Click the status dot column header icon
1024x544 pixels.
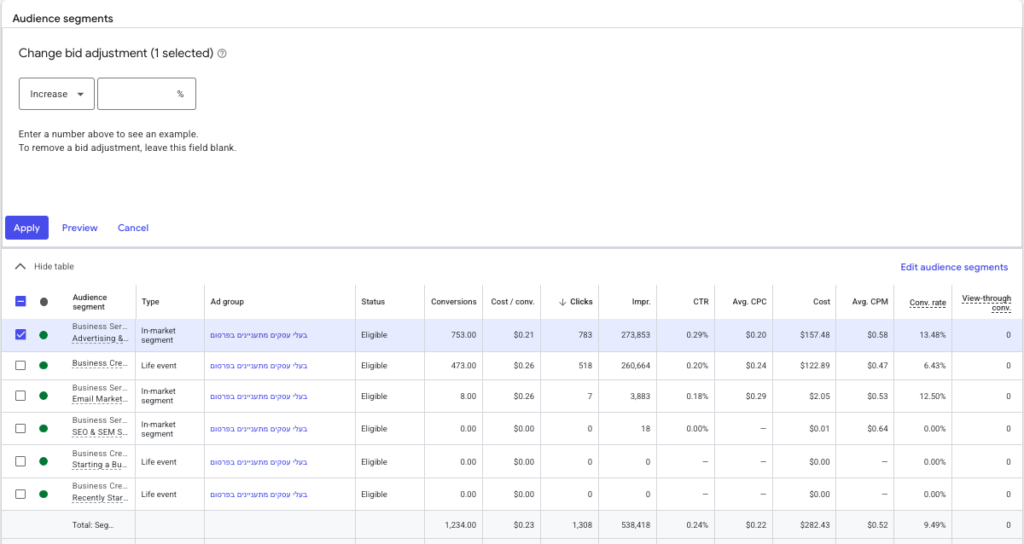(x=44, y=301)
